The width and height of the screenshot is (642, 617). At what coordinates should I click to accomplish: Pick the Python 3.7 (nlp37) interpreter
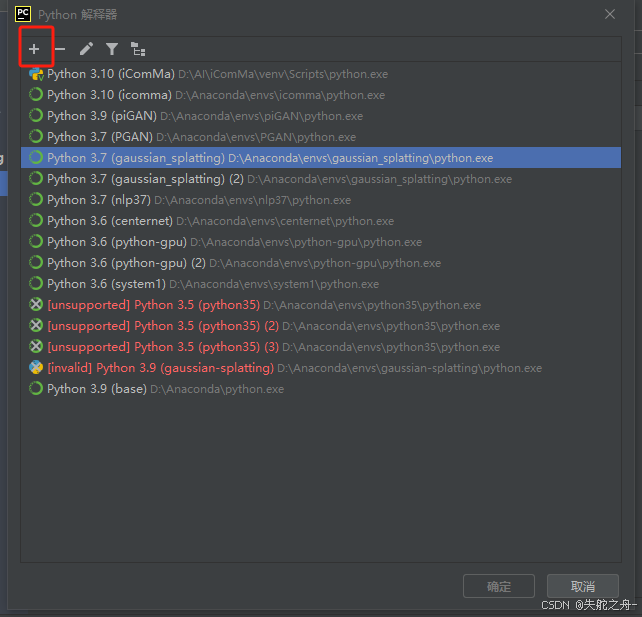321,200
